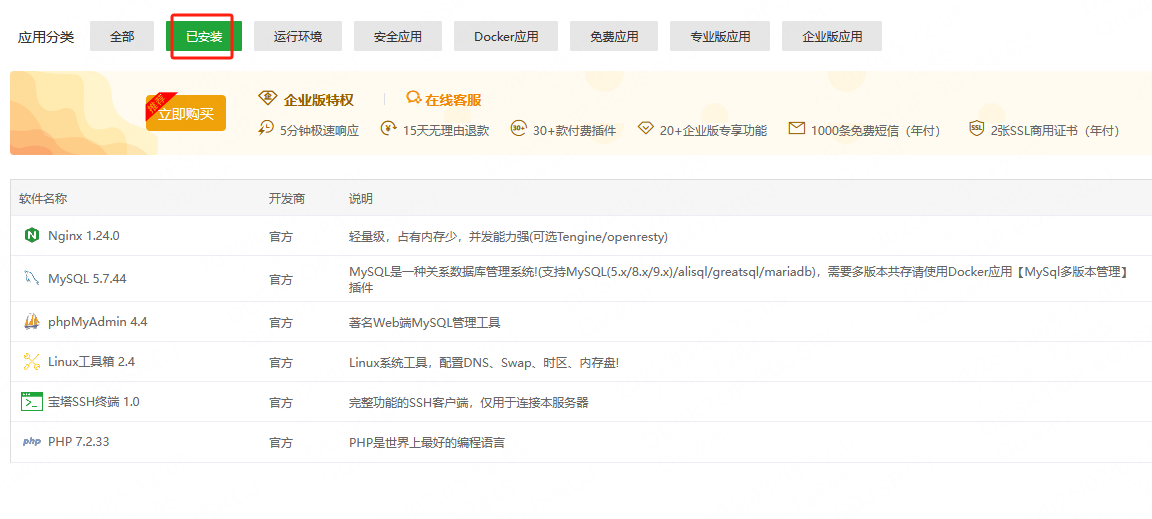Click description 著名Web端MySQL管理工具

[425, 322]
